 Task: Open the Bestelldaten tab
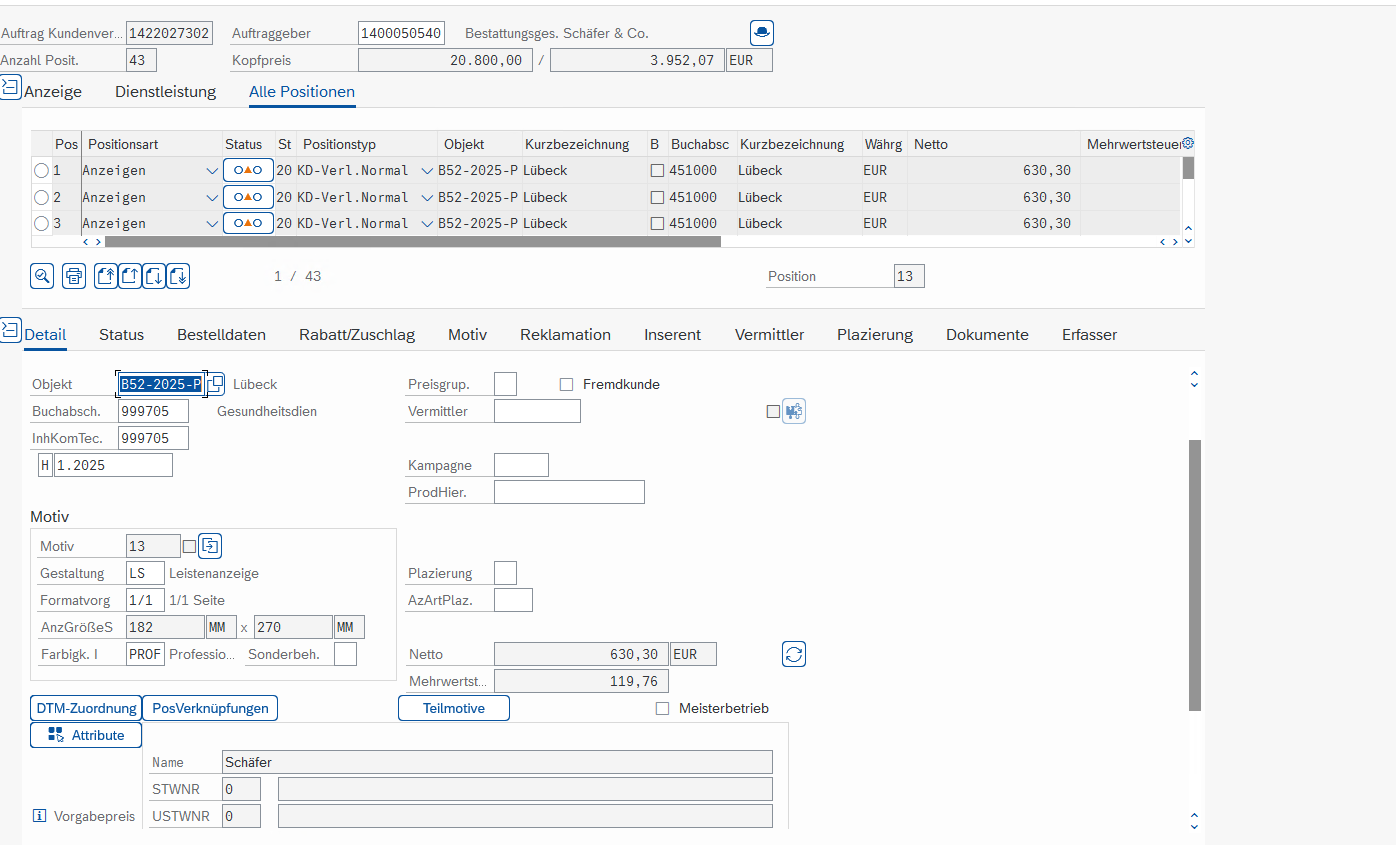[x=221, y=335]
